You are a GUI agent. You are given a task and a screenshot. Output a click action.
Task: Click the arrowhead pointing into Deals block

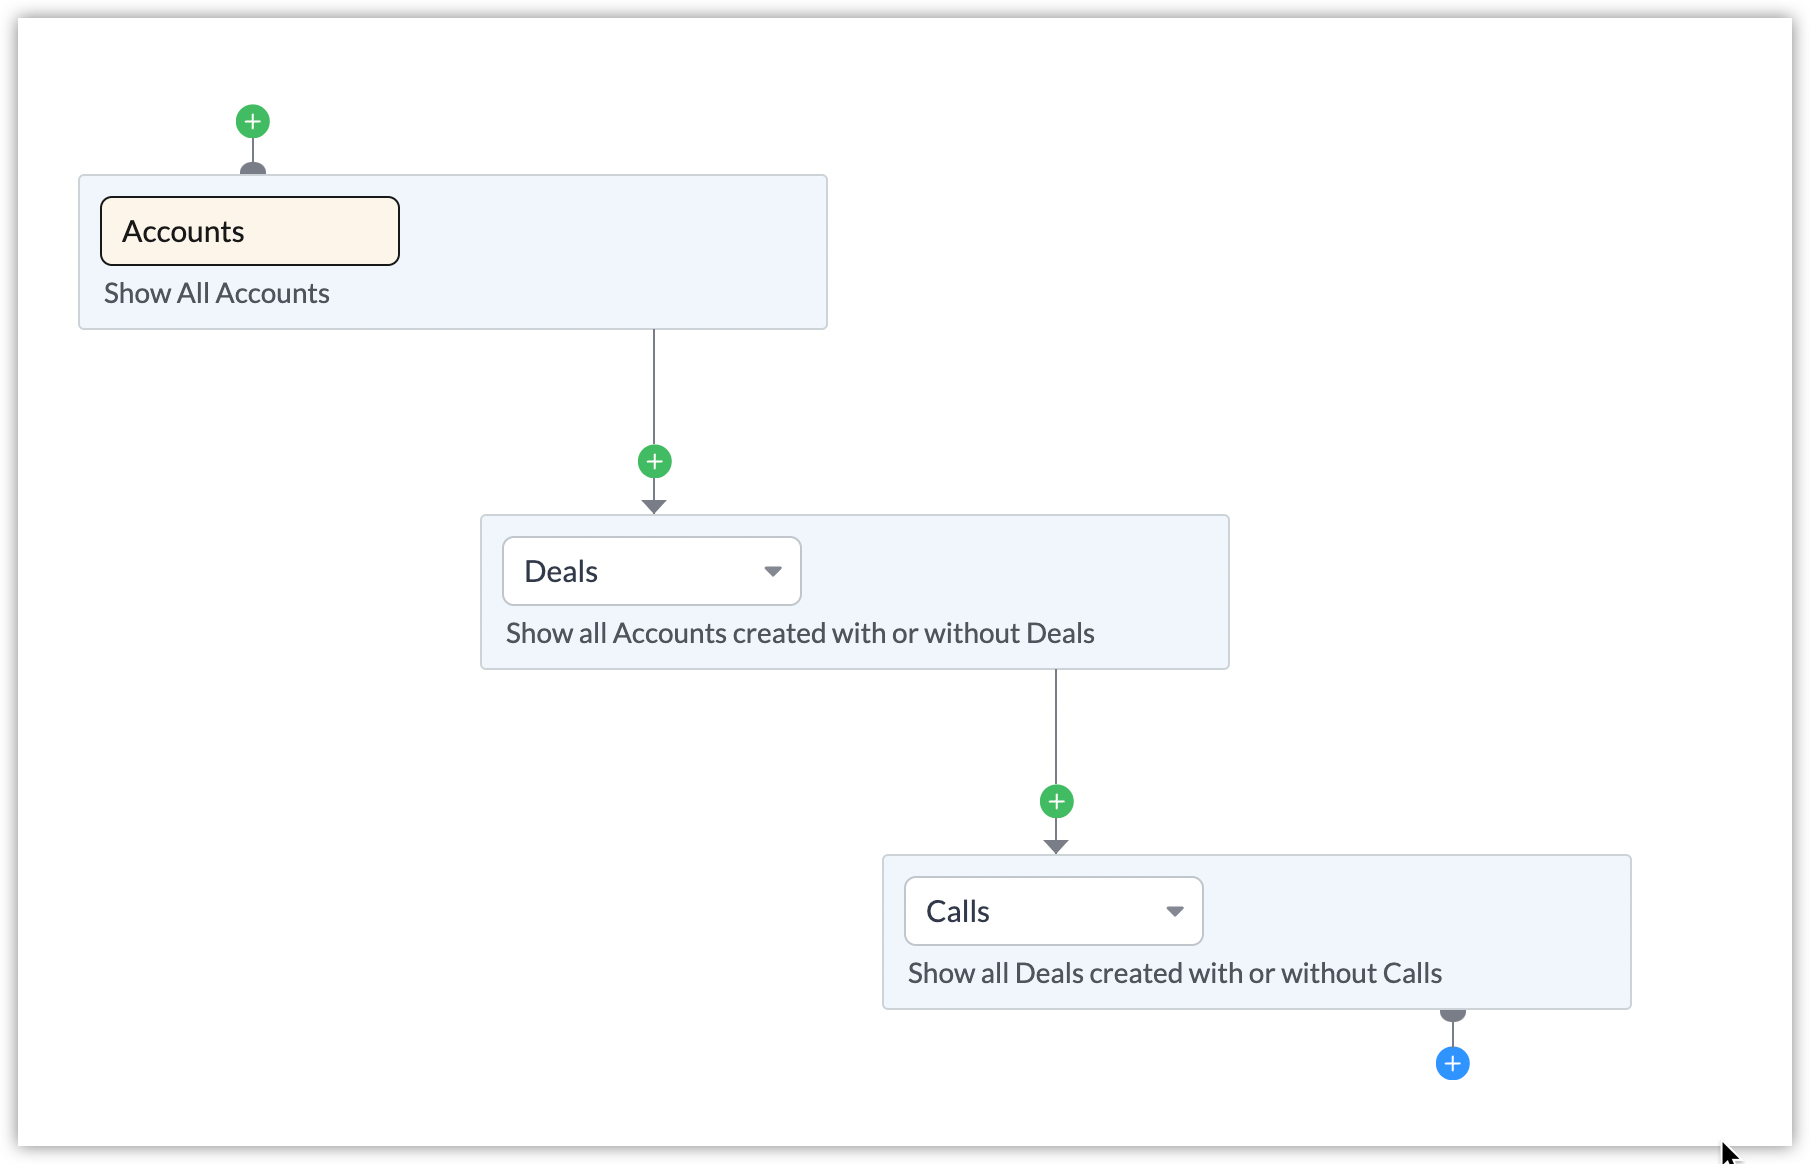pyautogui.click(x=654, y=506)
